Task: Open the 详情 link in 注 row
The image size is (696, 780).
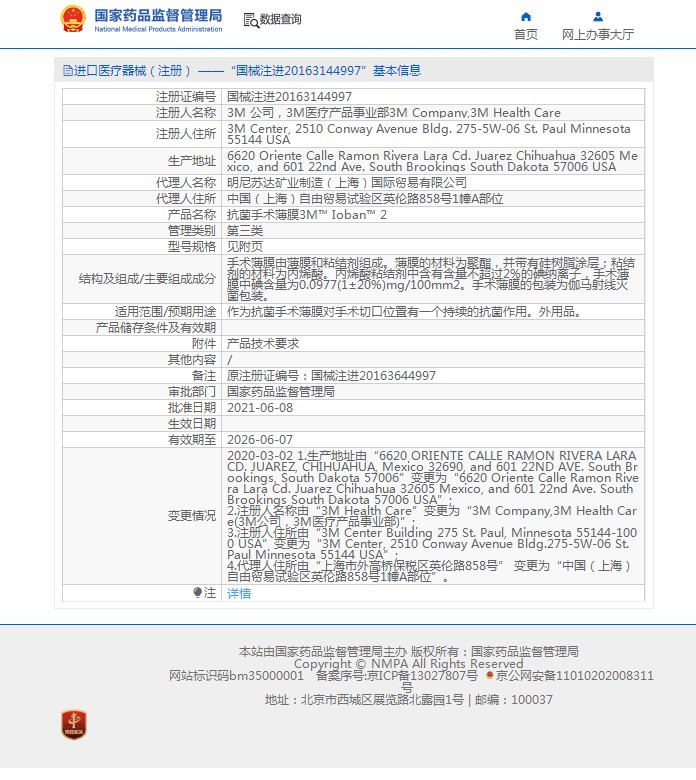Action: [x=239, y=593]
